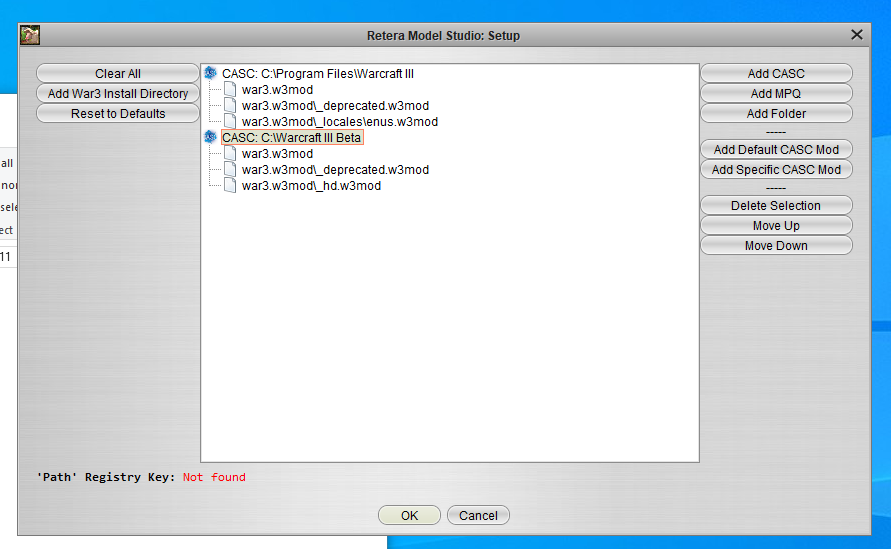The width and height of the screenshot is (891, 549).
Task: Select war3.w3mod\_deprecated.w3mod under Program Files CASC
Action: 335,105
